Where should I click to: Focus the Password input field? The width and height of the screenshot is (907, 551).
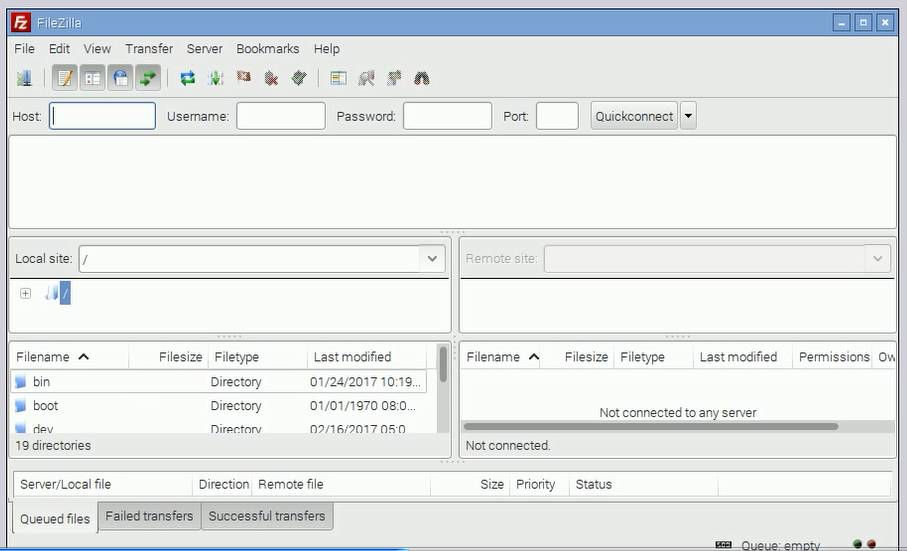click(x=448, y=116)
